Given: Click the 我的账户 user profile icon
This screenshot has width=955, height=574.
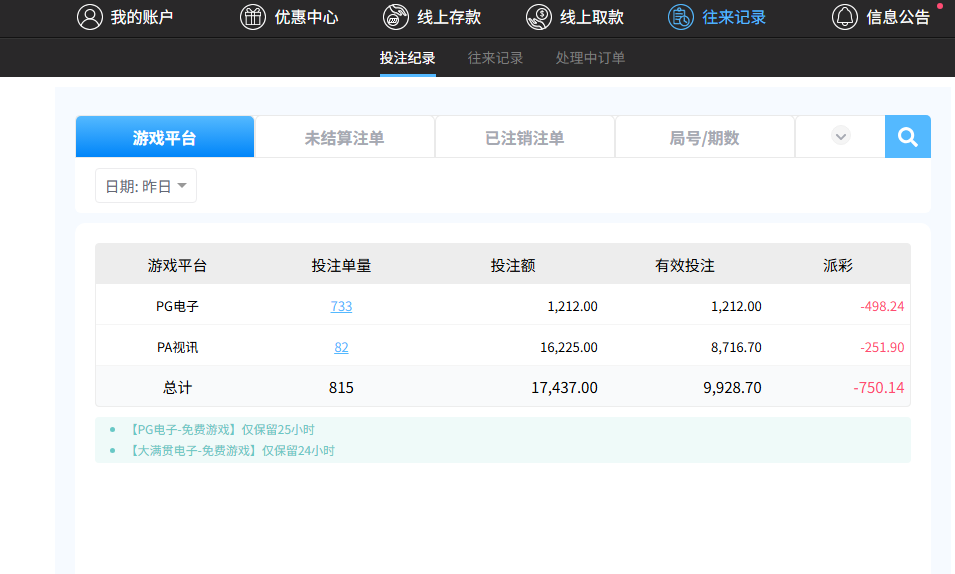Looking at the screenshot, I should tap(90, 17).
